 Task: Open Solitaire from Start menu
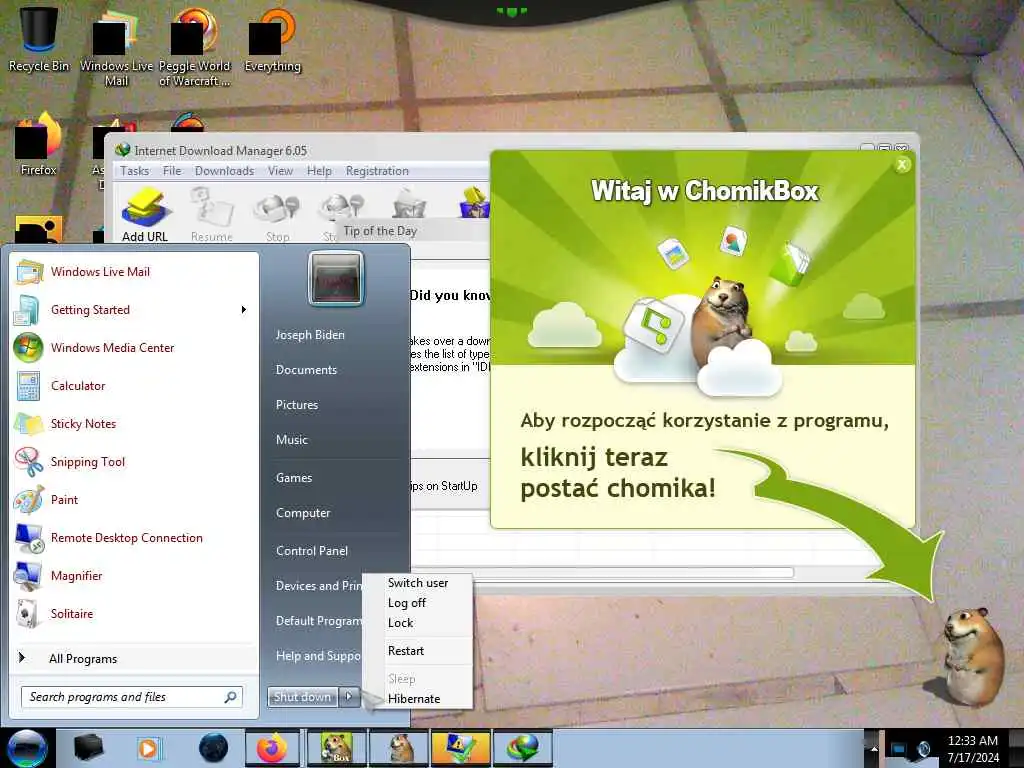(135, 613)
